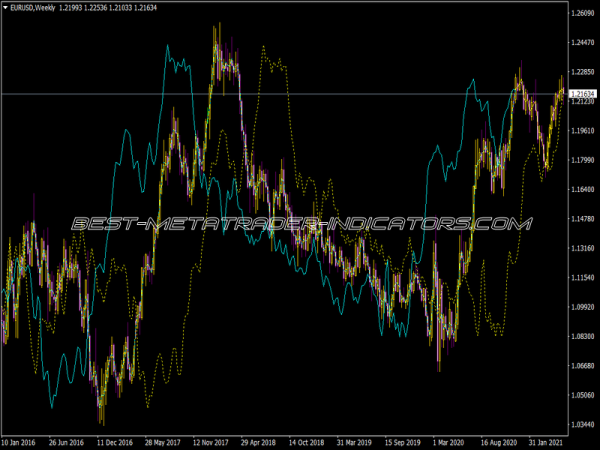Select the 1.03440 price at axis bottom
Image resolution: width=600 pixels, height=450 pixels.
(x=582, y=424)
